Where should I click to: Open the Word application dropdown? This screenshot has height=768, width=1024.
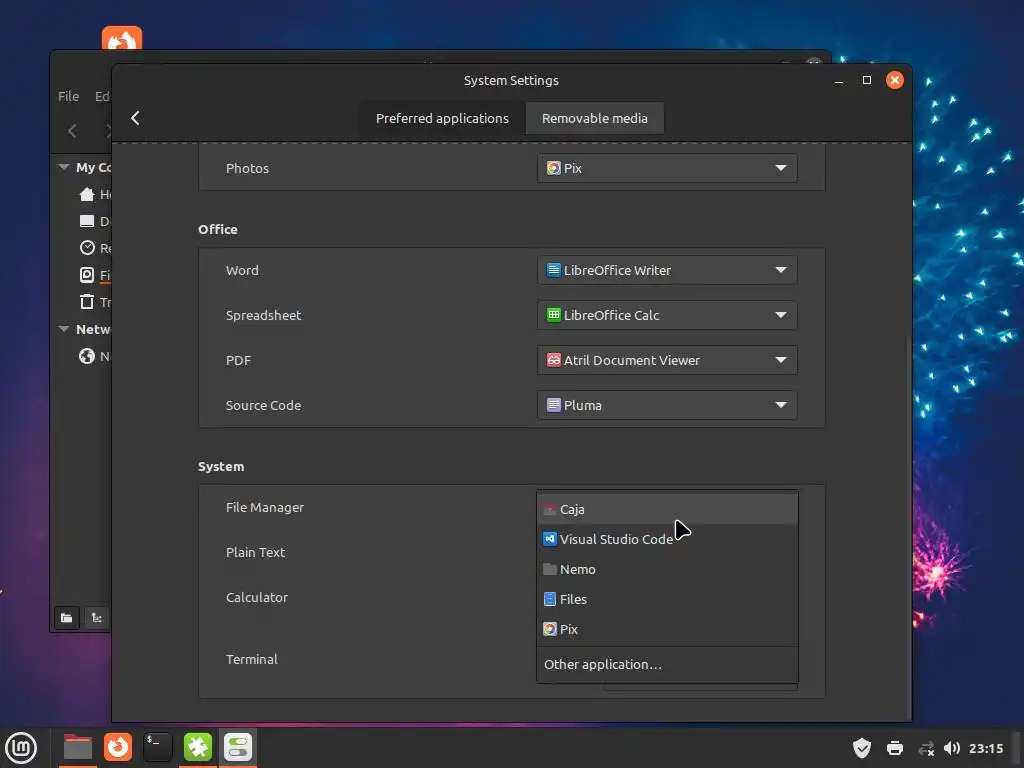click(667, 270)
